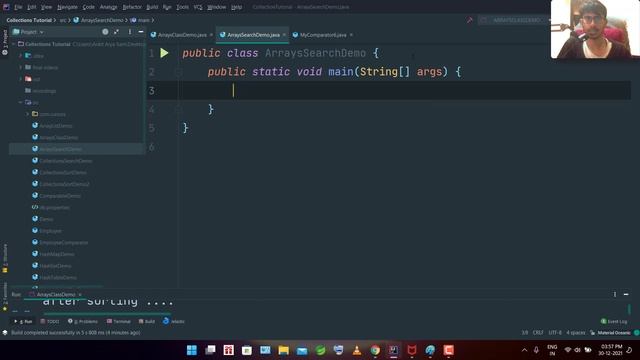
Task: Open VLC from the taskbar
Action: pyautogui.click(x=357, y=350)
